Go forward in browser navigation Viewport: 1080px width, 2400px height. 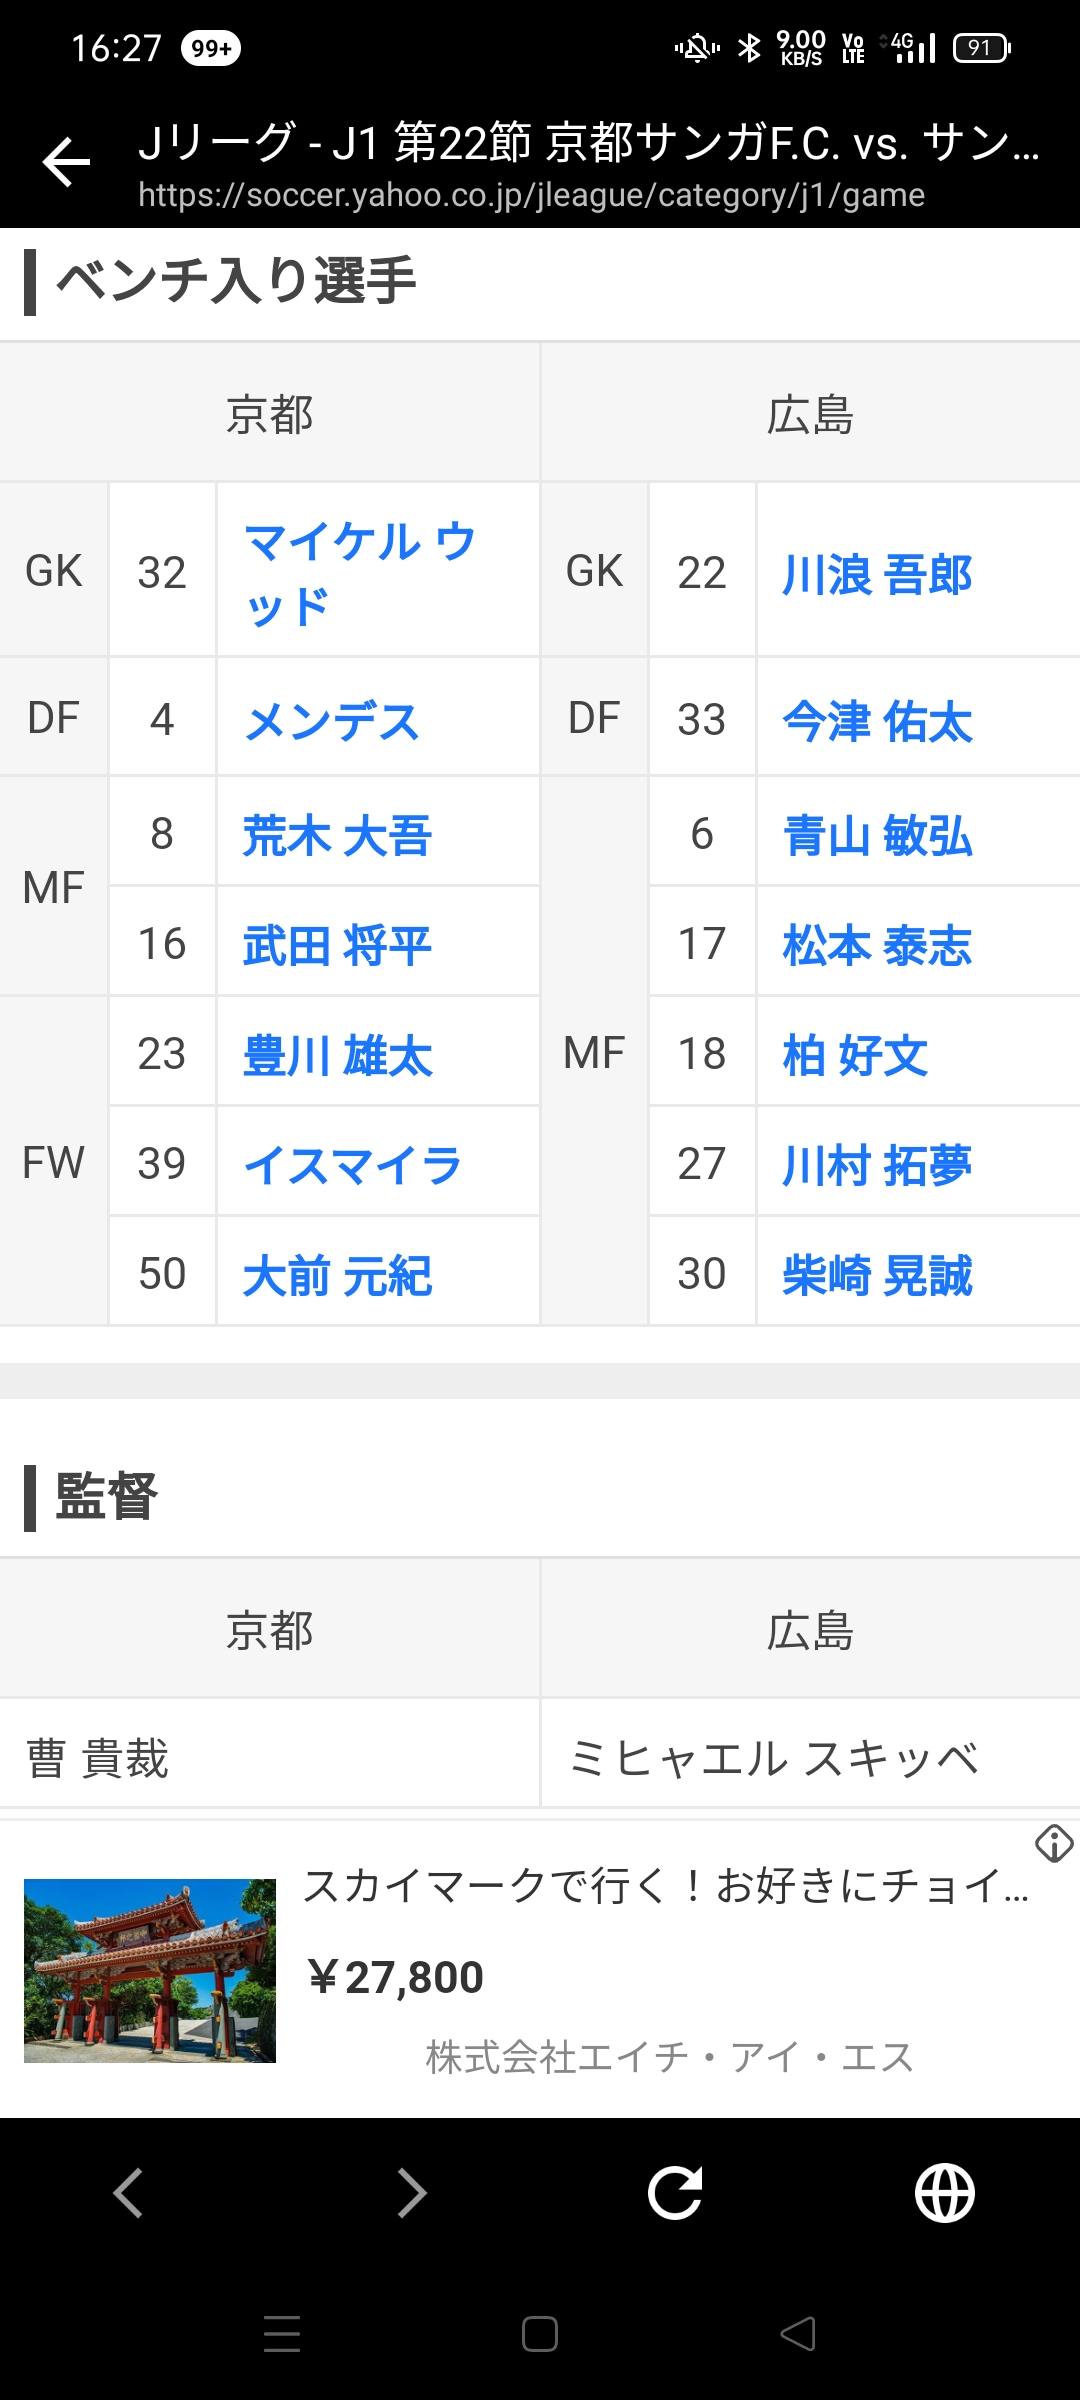click(411, 2193)
